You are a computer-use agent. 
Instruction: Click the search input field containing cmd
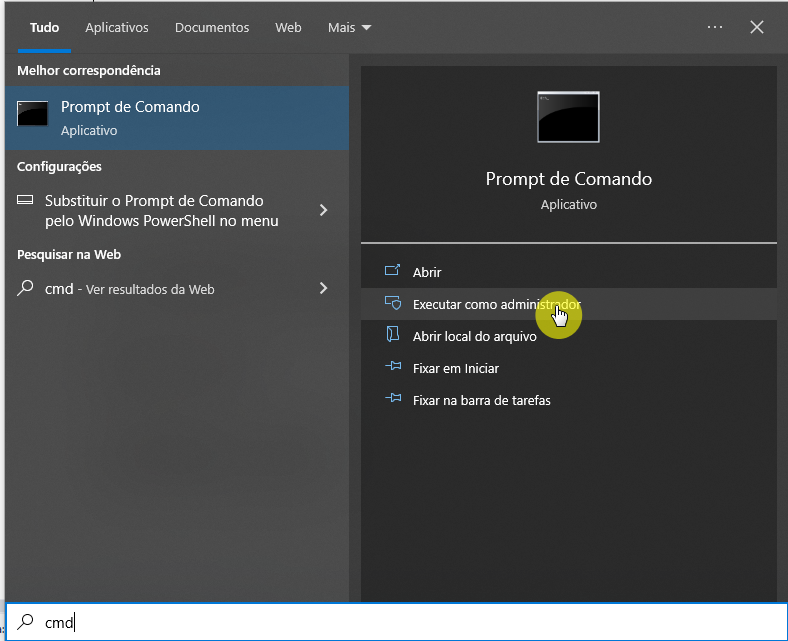click(x=397, y=622)
